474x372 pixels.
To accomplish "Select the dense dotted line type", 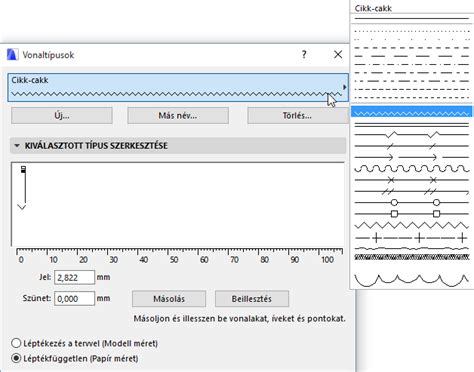I will click(412, 31).
